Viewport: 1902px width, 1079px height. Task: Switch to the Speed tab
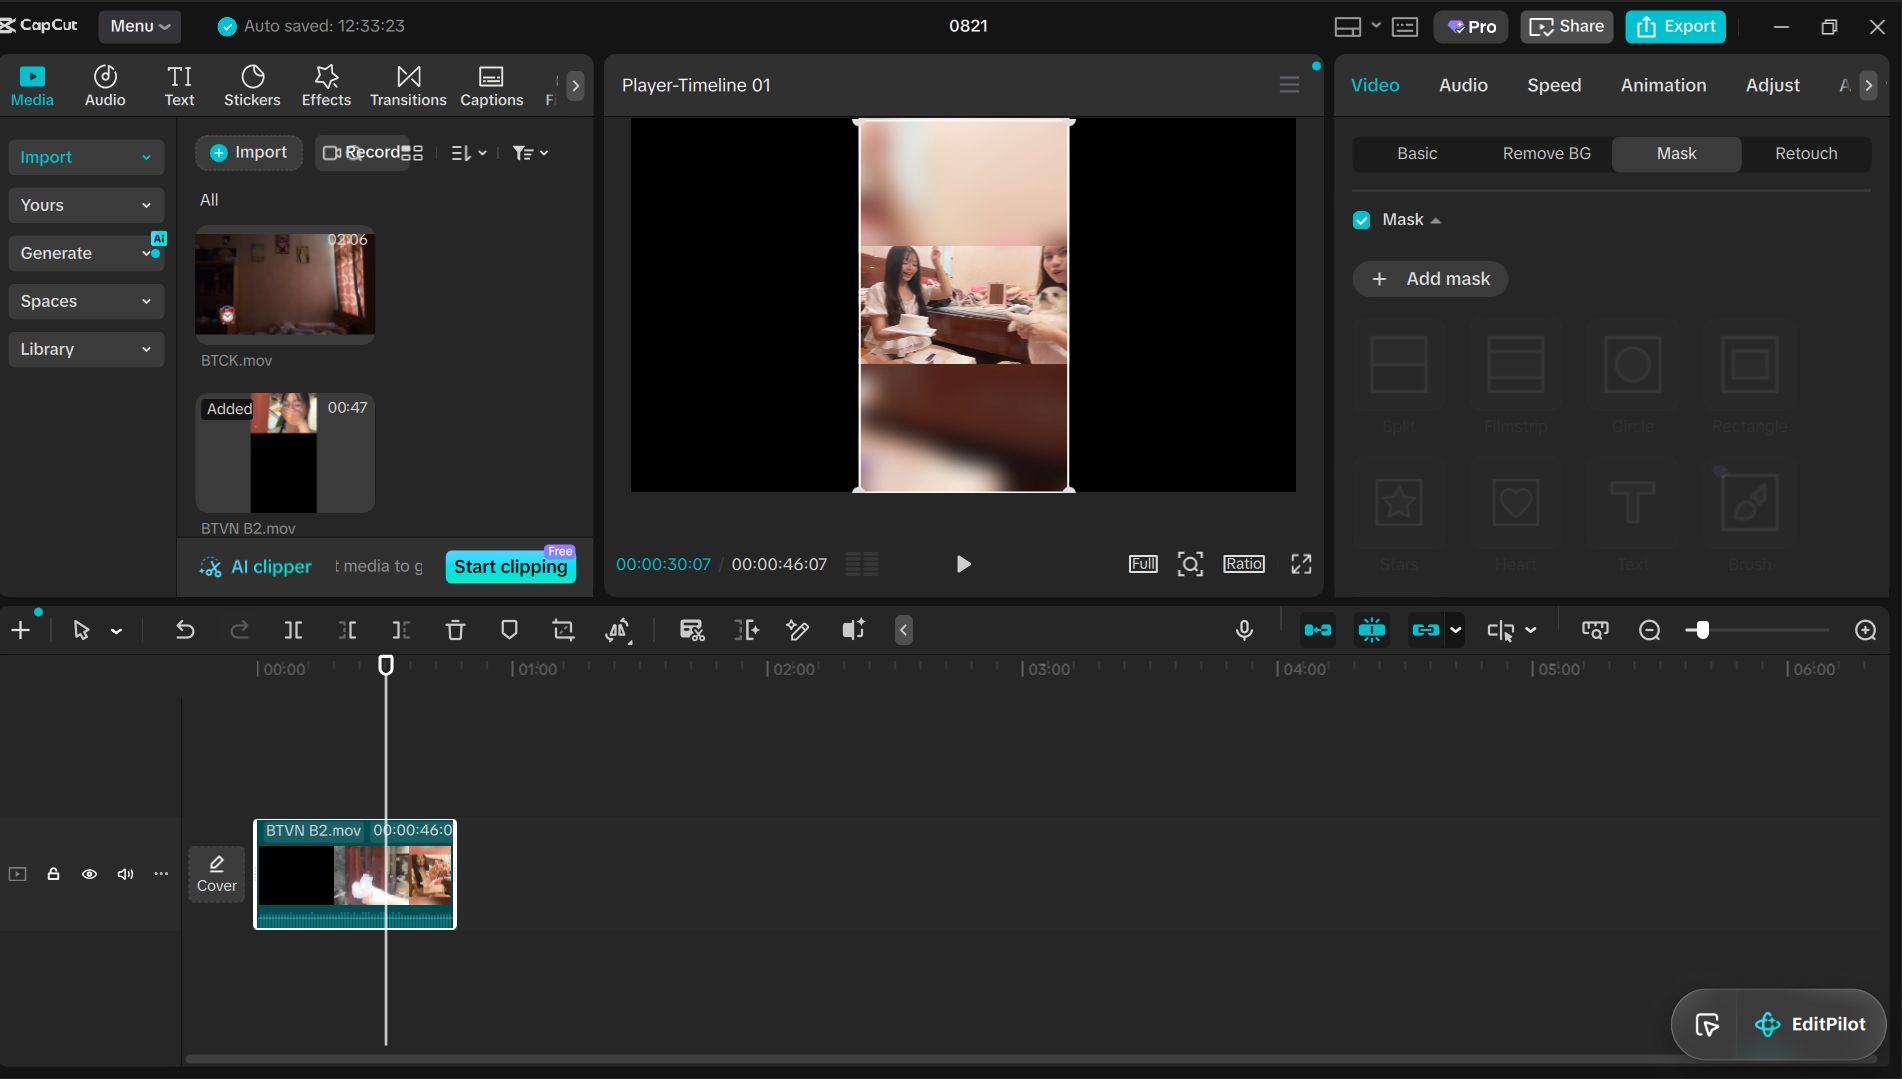pos(1554,85)
